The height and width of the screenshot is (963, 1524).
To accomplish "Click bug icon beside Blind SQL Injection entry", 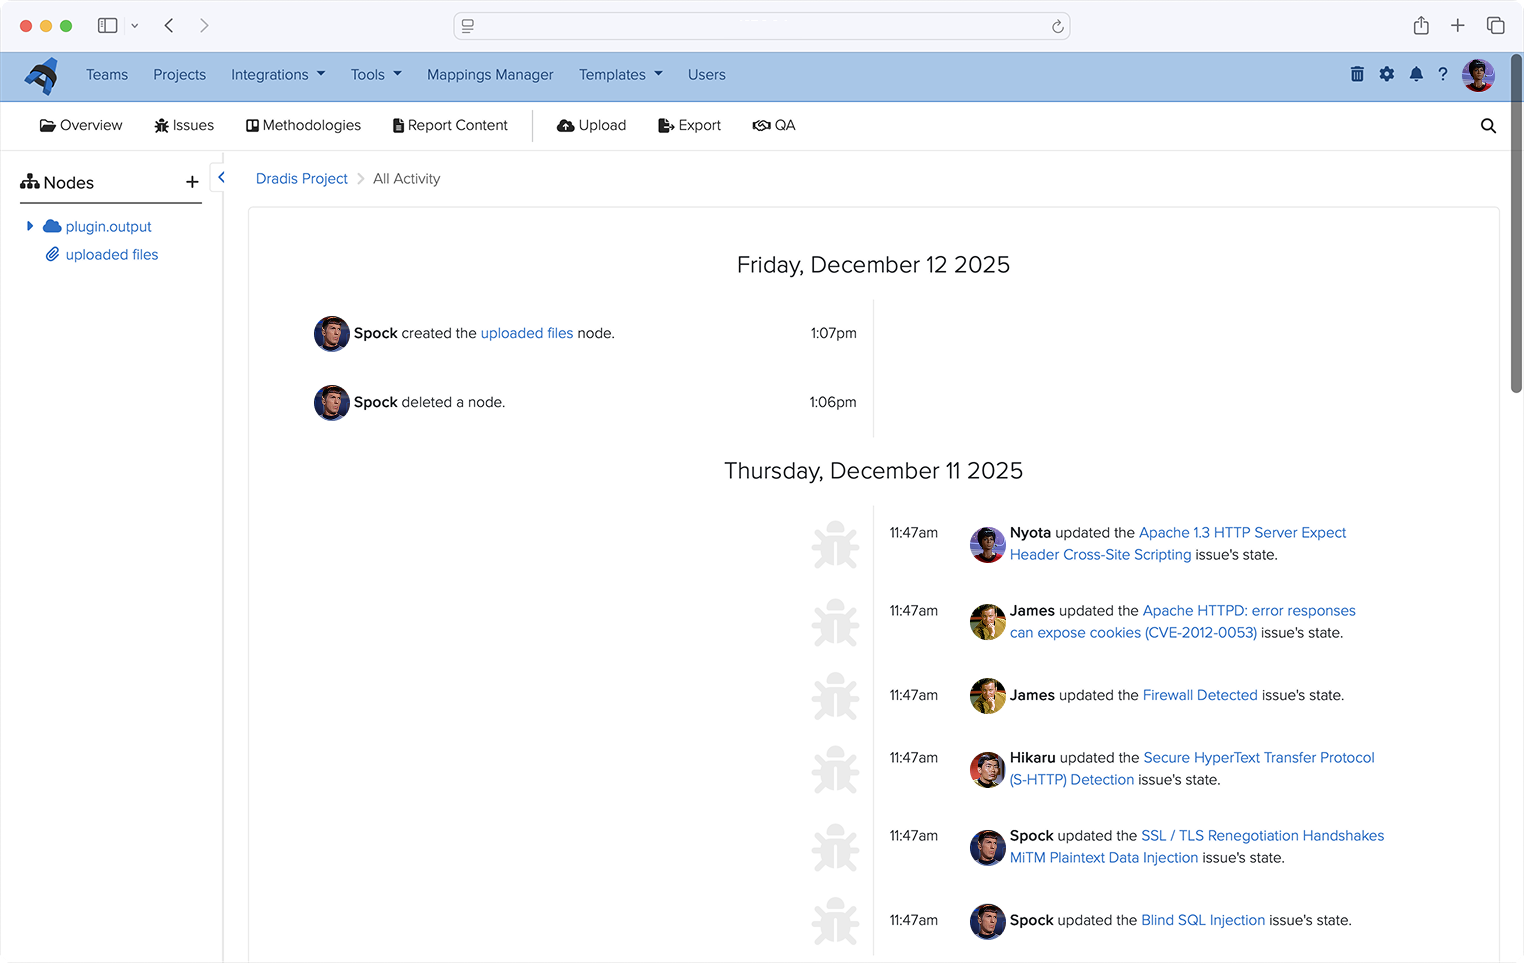I will coord(835,921).
